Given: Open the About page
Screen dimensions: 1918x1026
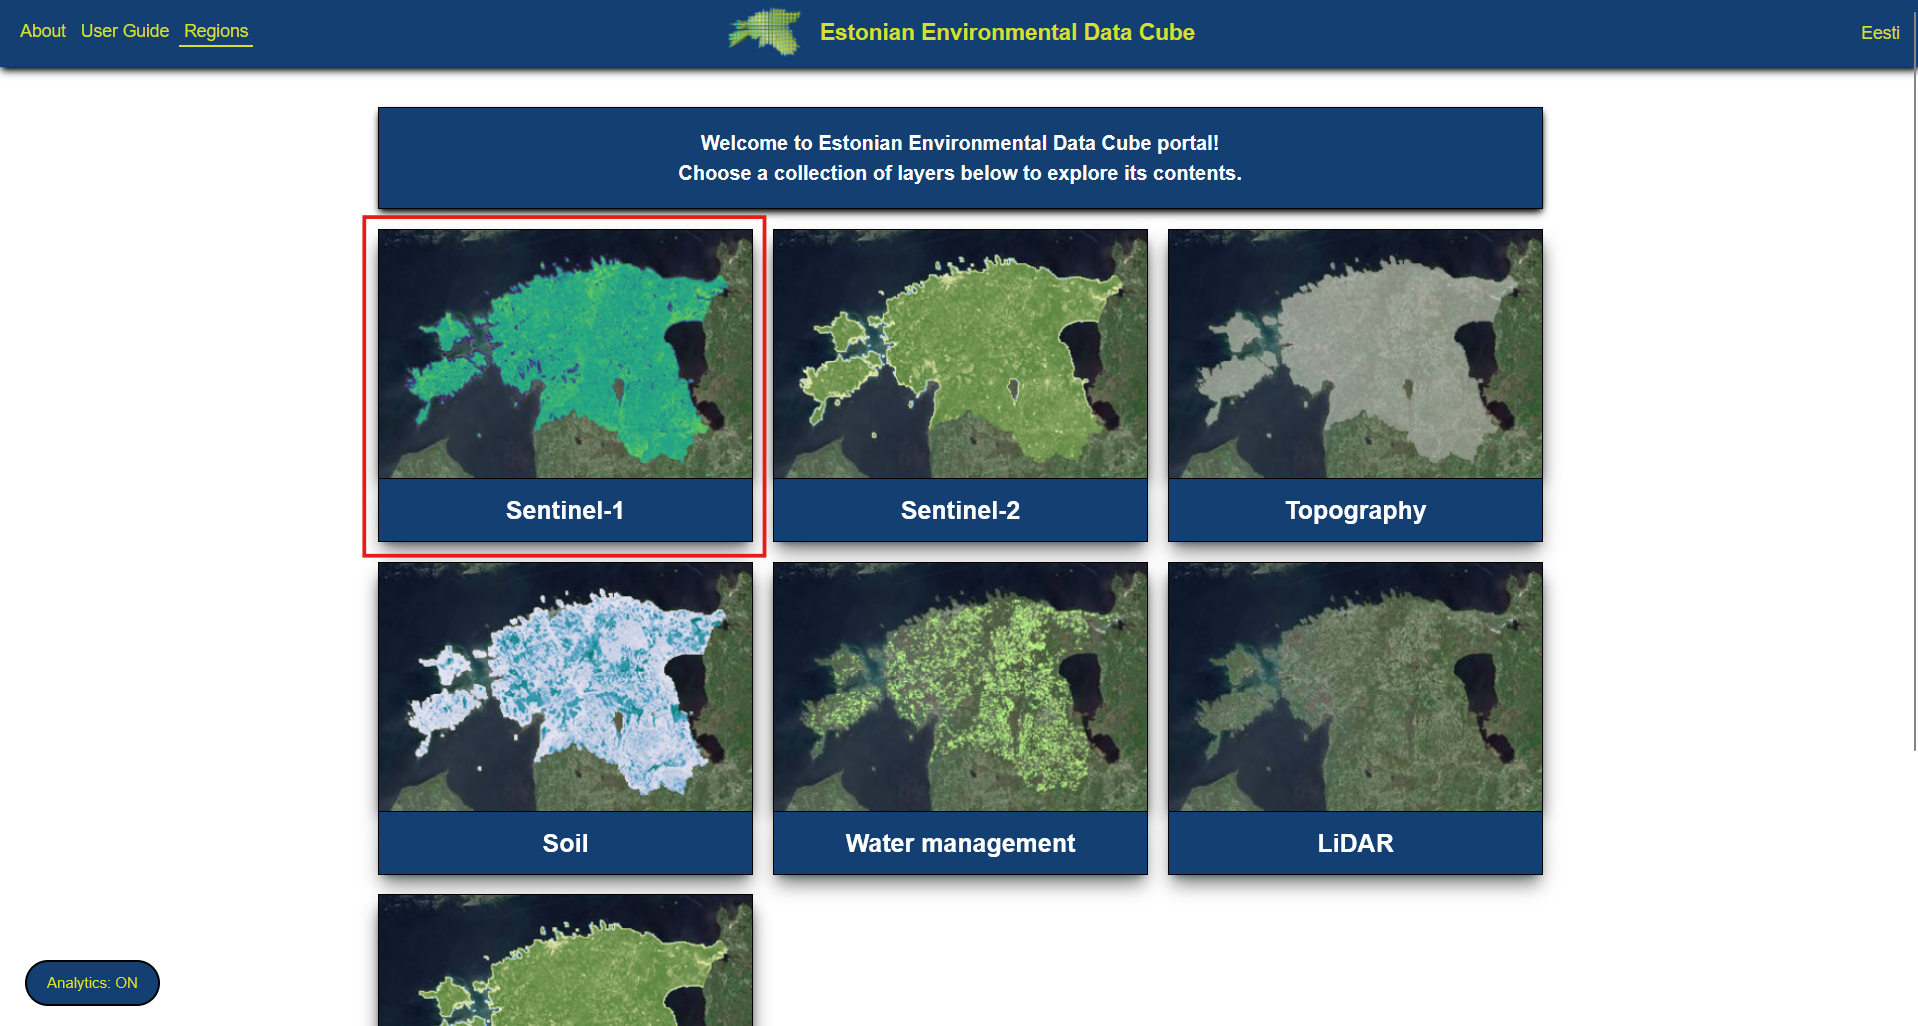Looking at the screenshot, I should [43, 31].
